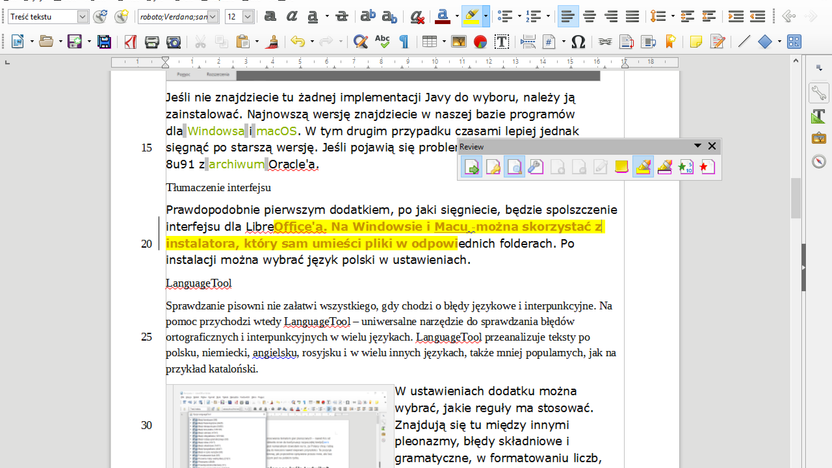
Task: Insert a table
Action: pyautogui.click(x=429, y=41)
